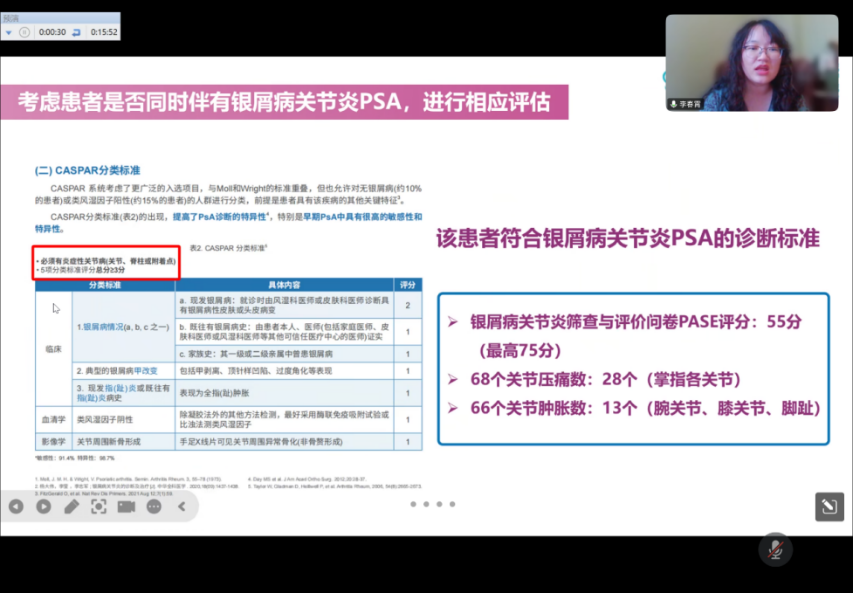Image resolution: width=853 pixels, height=593 pixels.
Task: Advance to next slide arrow
Action: tap(43, 507)
